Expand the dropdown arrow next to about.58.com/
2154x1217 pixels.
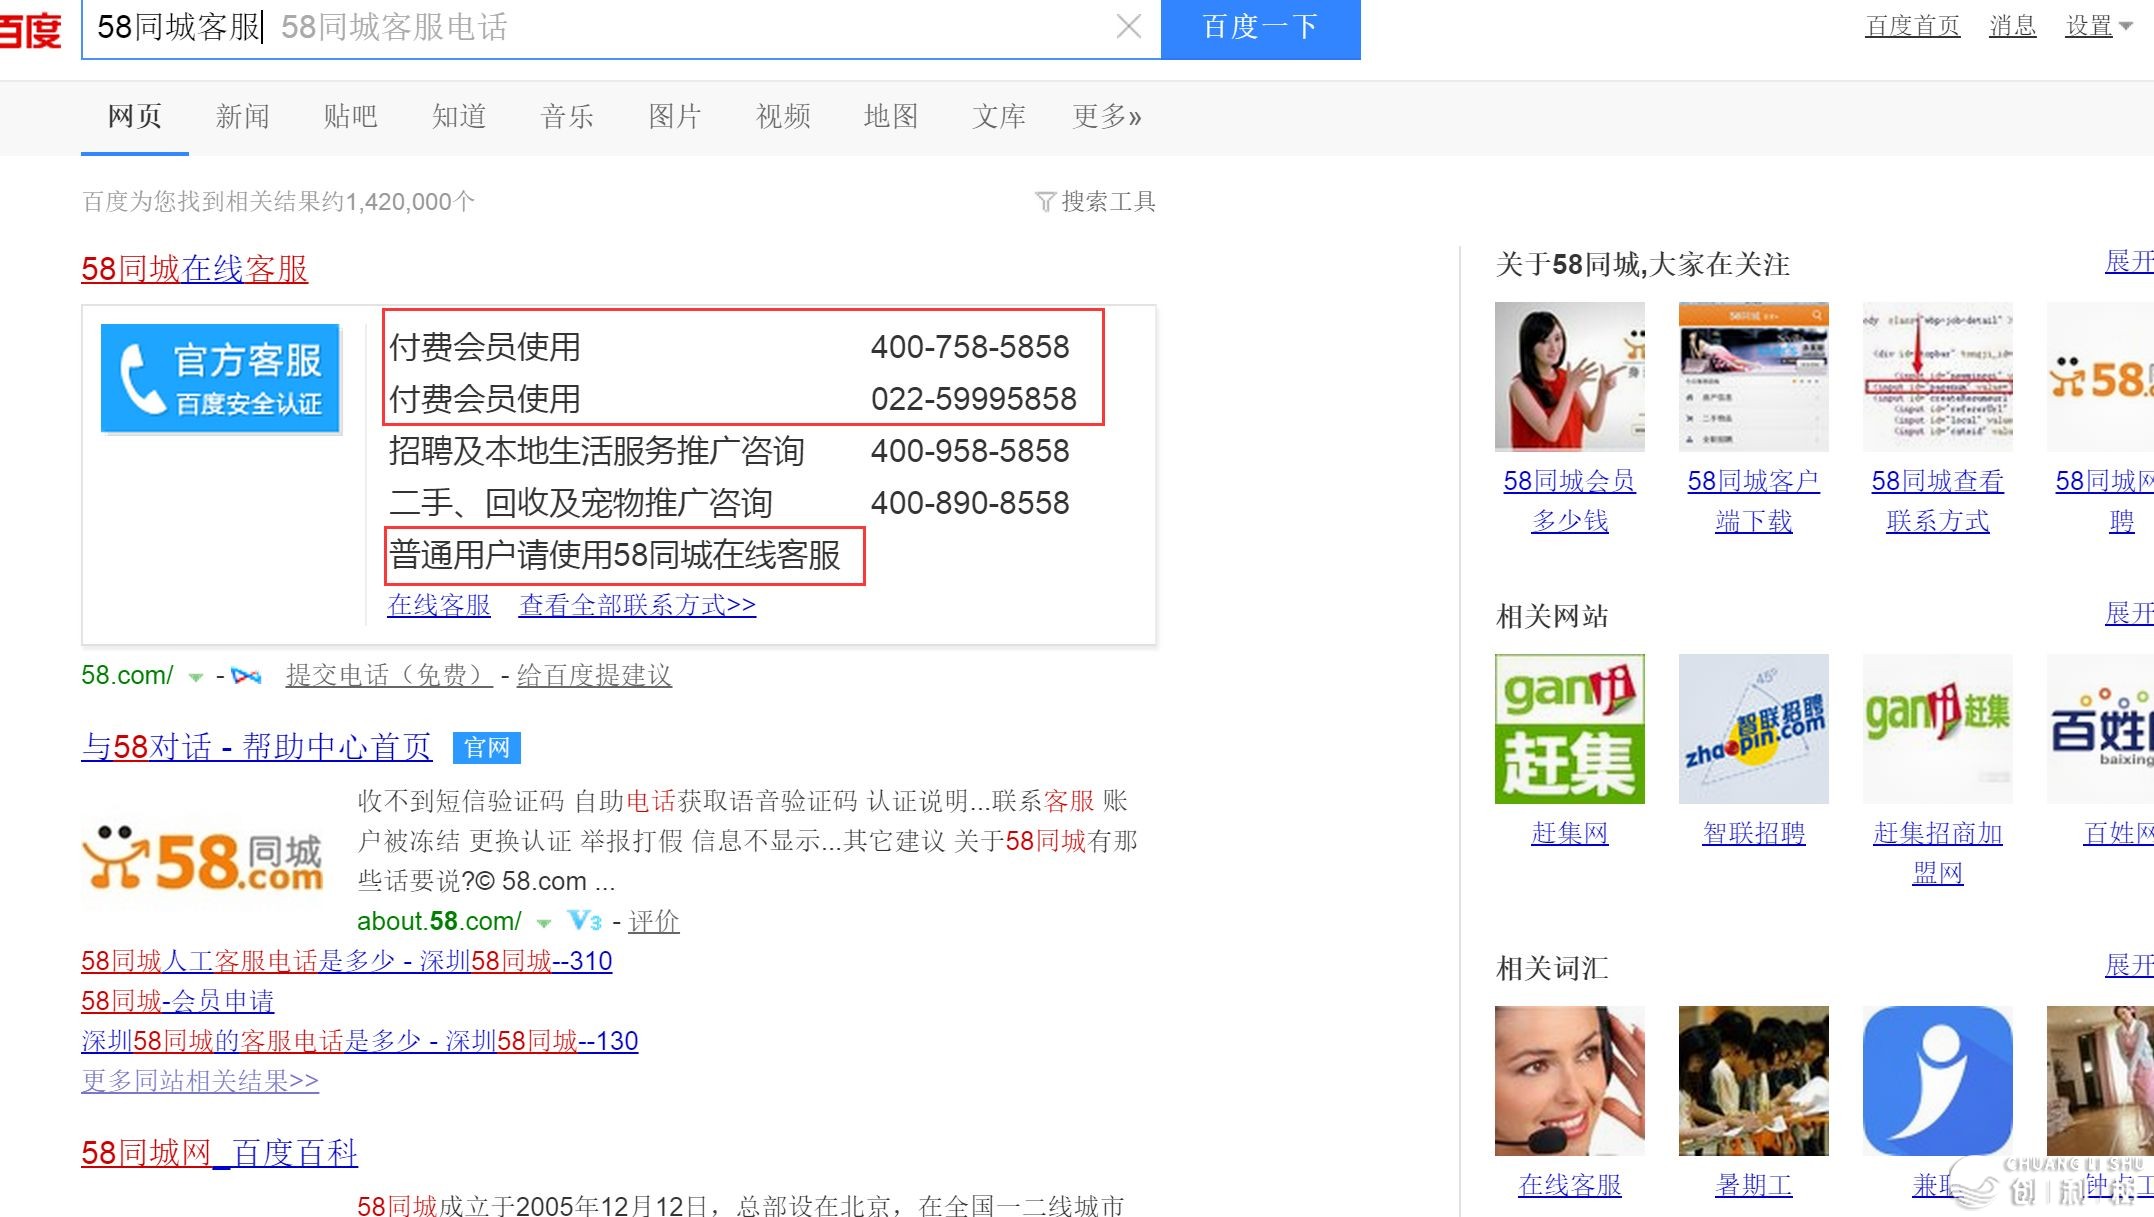[x=544, y=922]
